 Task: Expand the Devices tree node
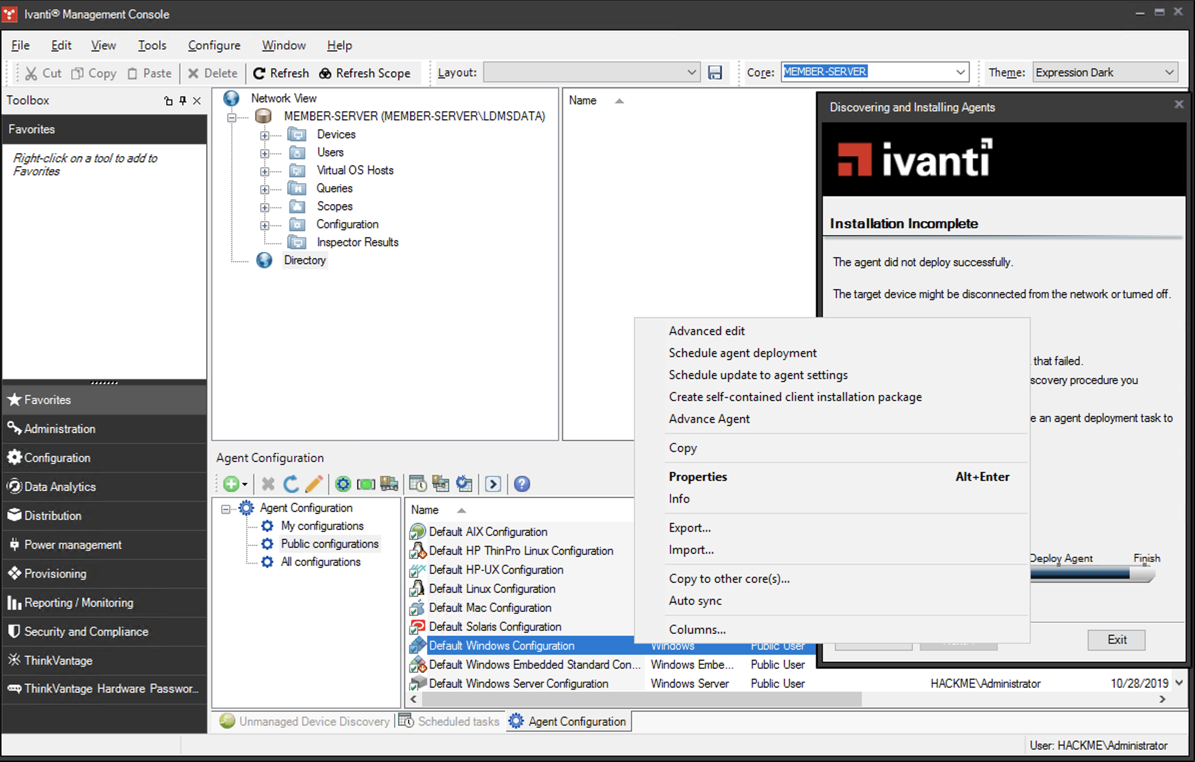tap(265, 135)
